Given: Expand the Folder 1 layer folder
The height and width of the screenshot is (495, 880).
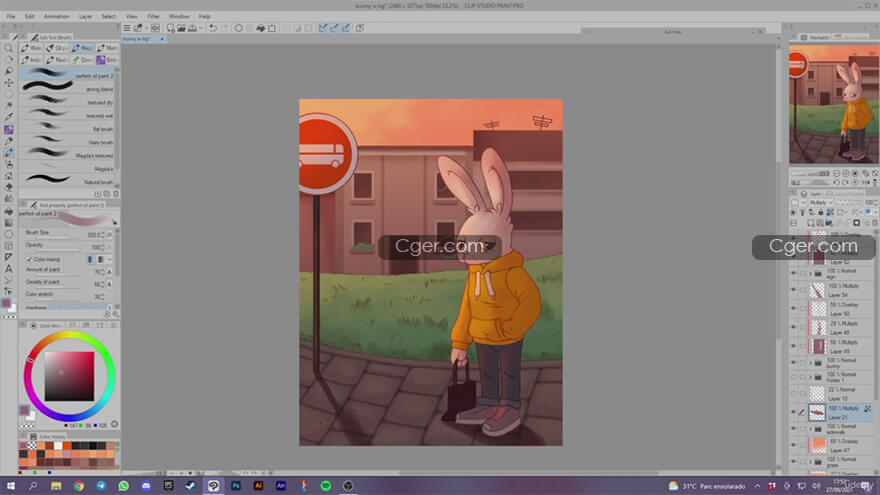Looking at the screenshot, I should point(810,377).
